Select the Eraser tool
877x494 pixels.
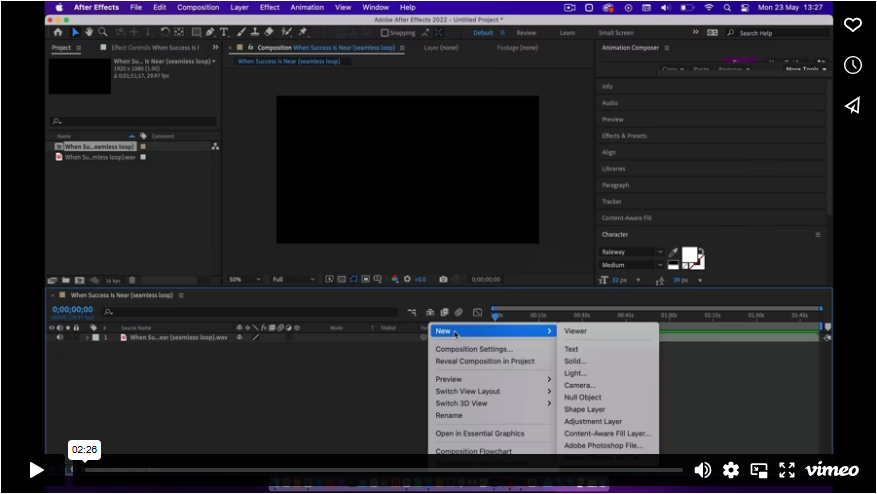coord(269,32)
